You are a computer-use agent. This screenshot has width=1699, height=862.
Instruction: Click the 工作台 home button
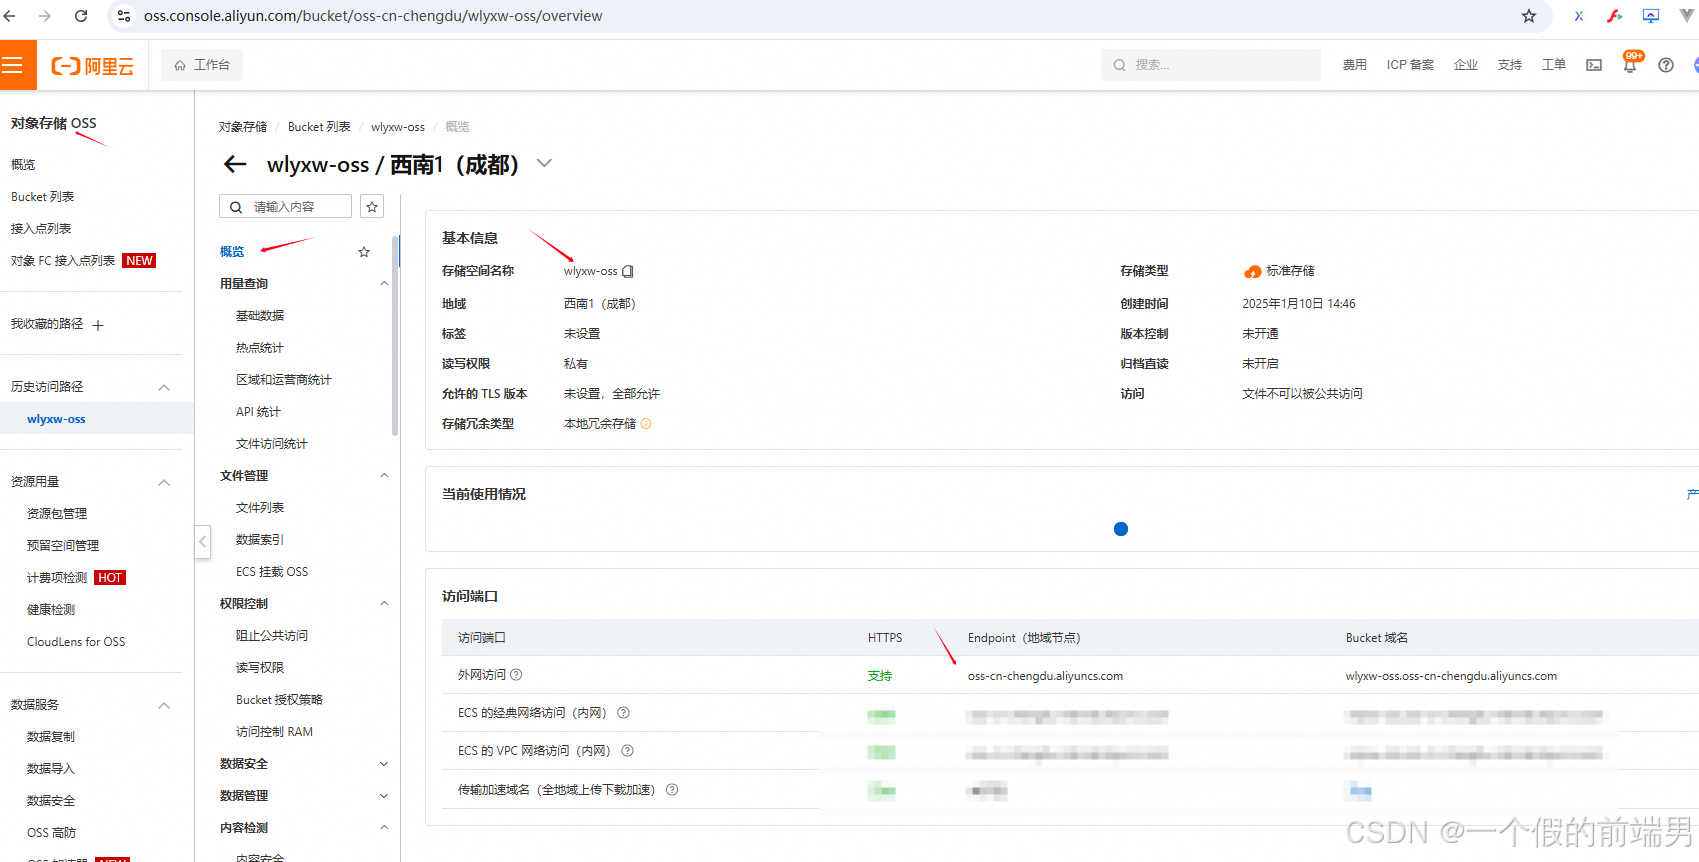click(x=202, y=65)
